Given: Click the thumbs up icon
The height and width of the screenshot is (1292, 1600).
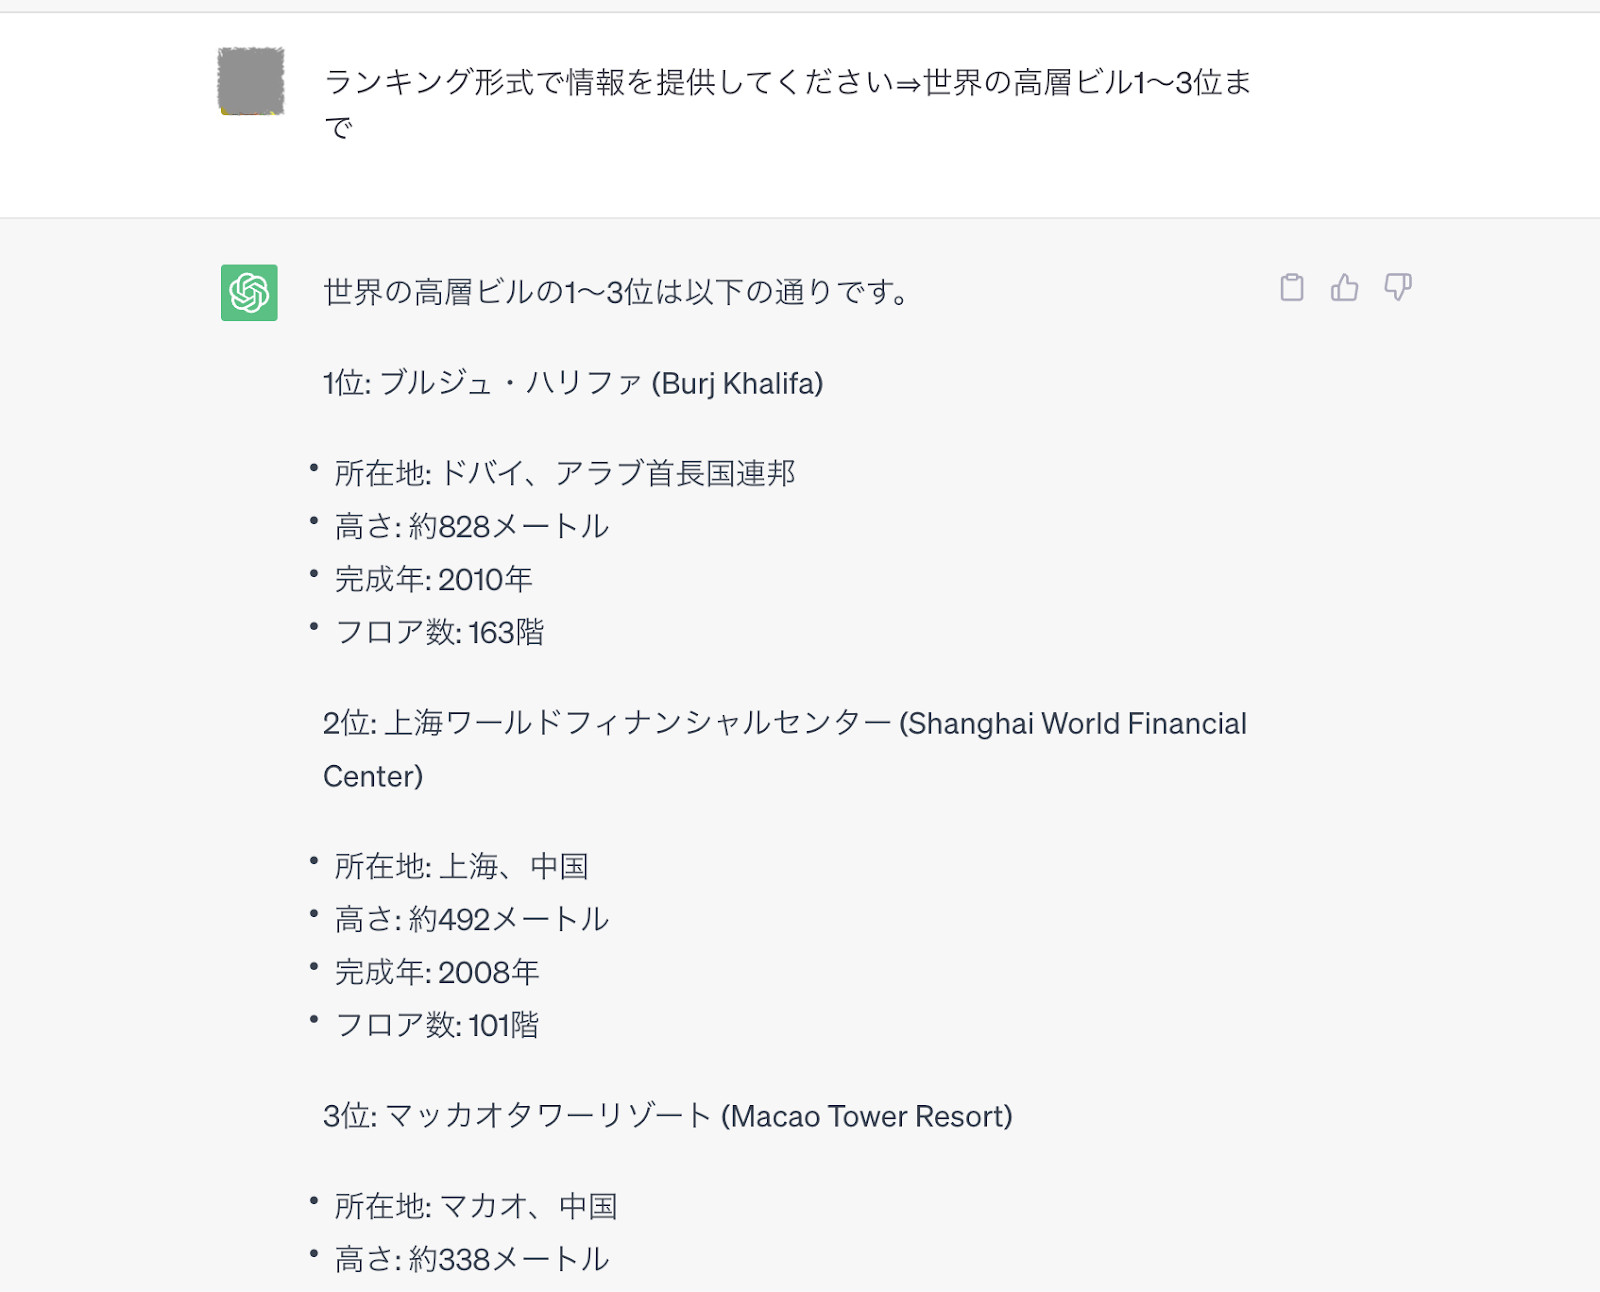Looking at the screenshot, I should point(1345,288).
